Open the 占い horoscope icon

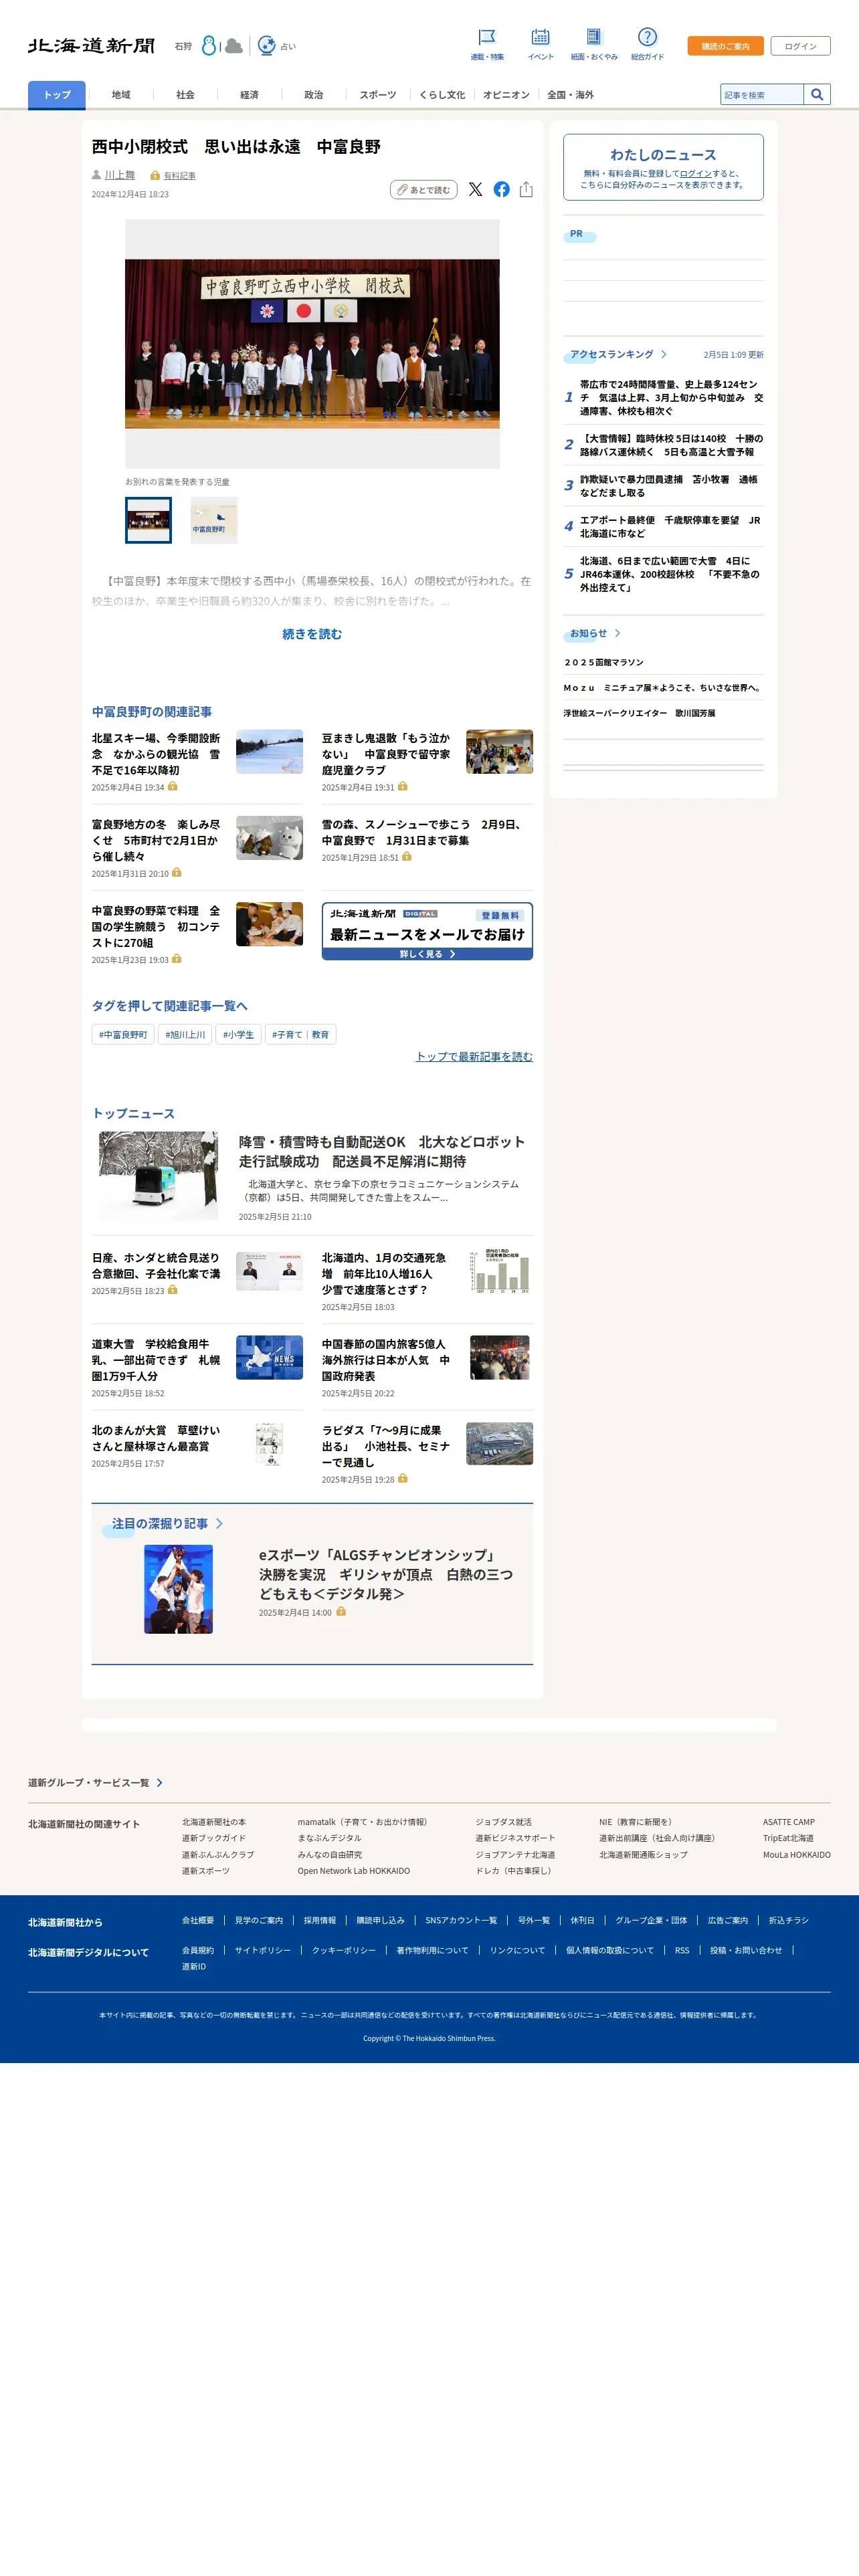pos(266,45)
